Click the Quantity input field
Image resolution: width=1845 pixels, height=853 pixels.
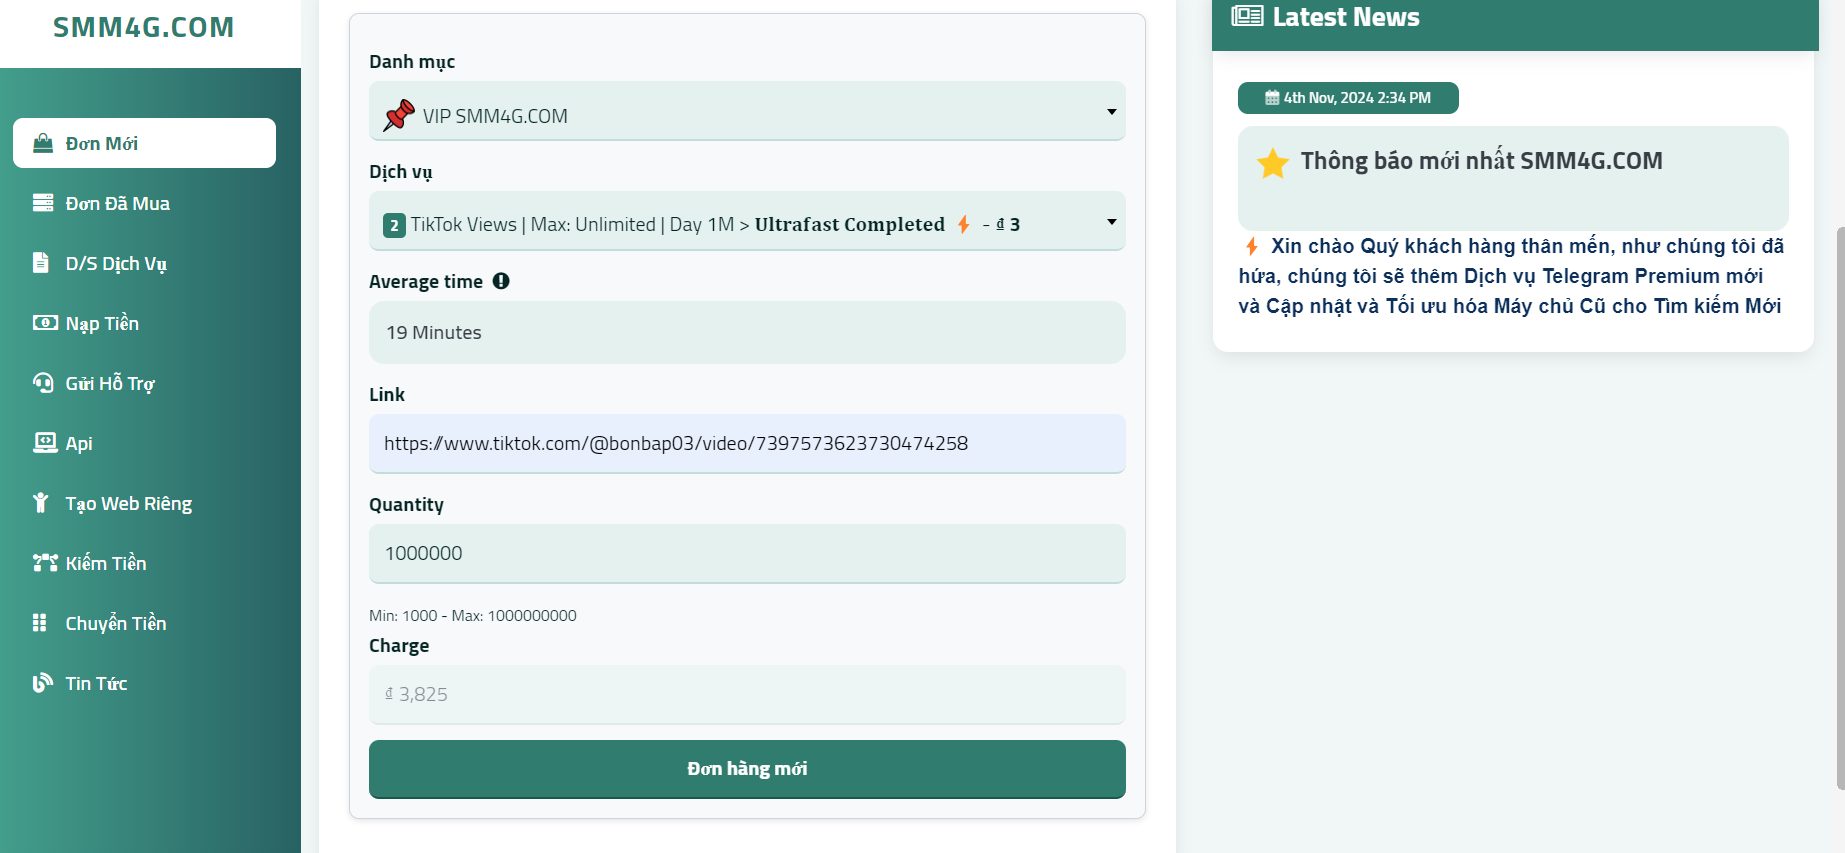coord(747,553)
